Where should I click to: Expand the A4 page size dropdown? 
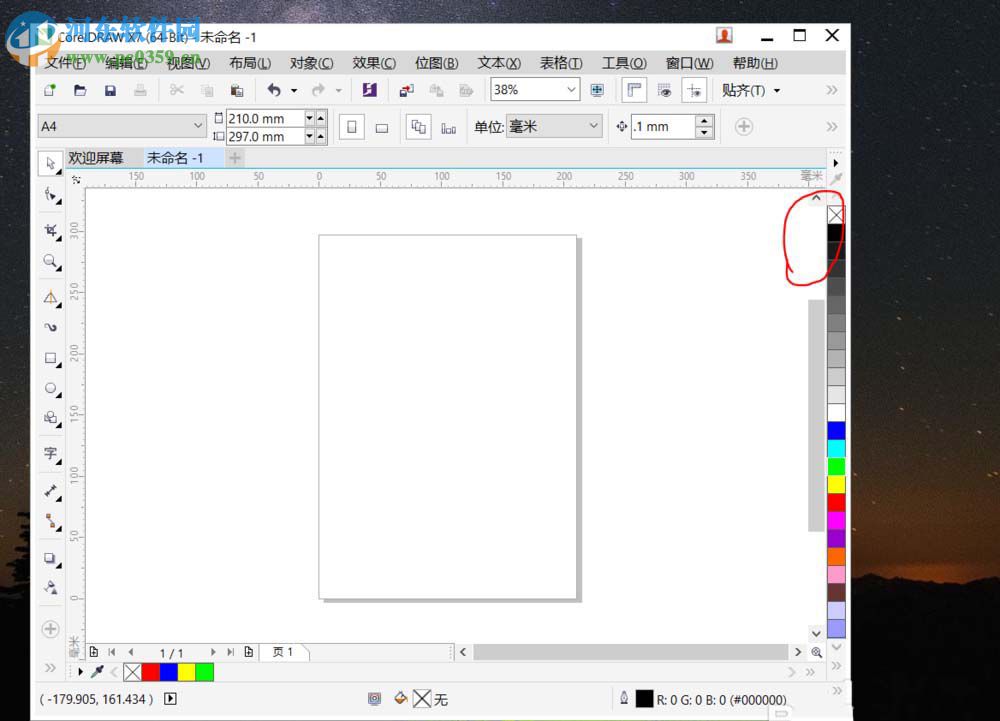(x=197, y=126)
